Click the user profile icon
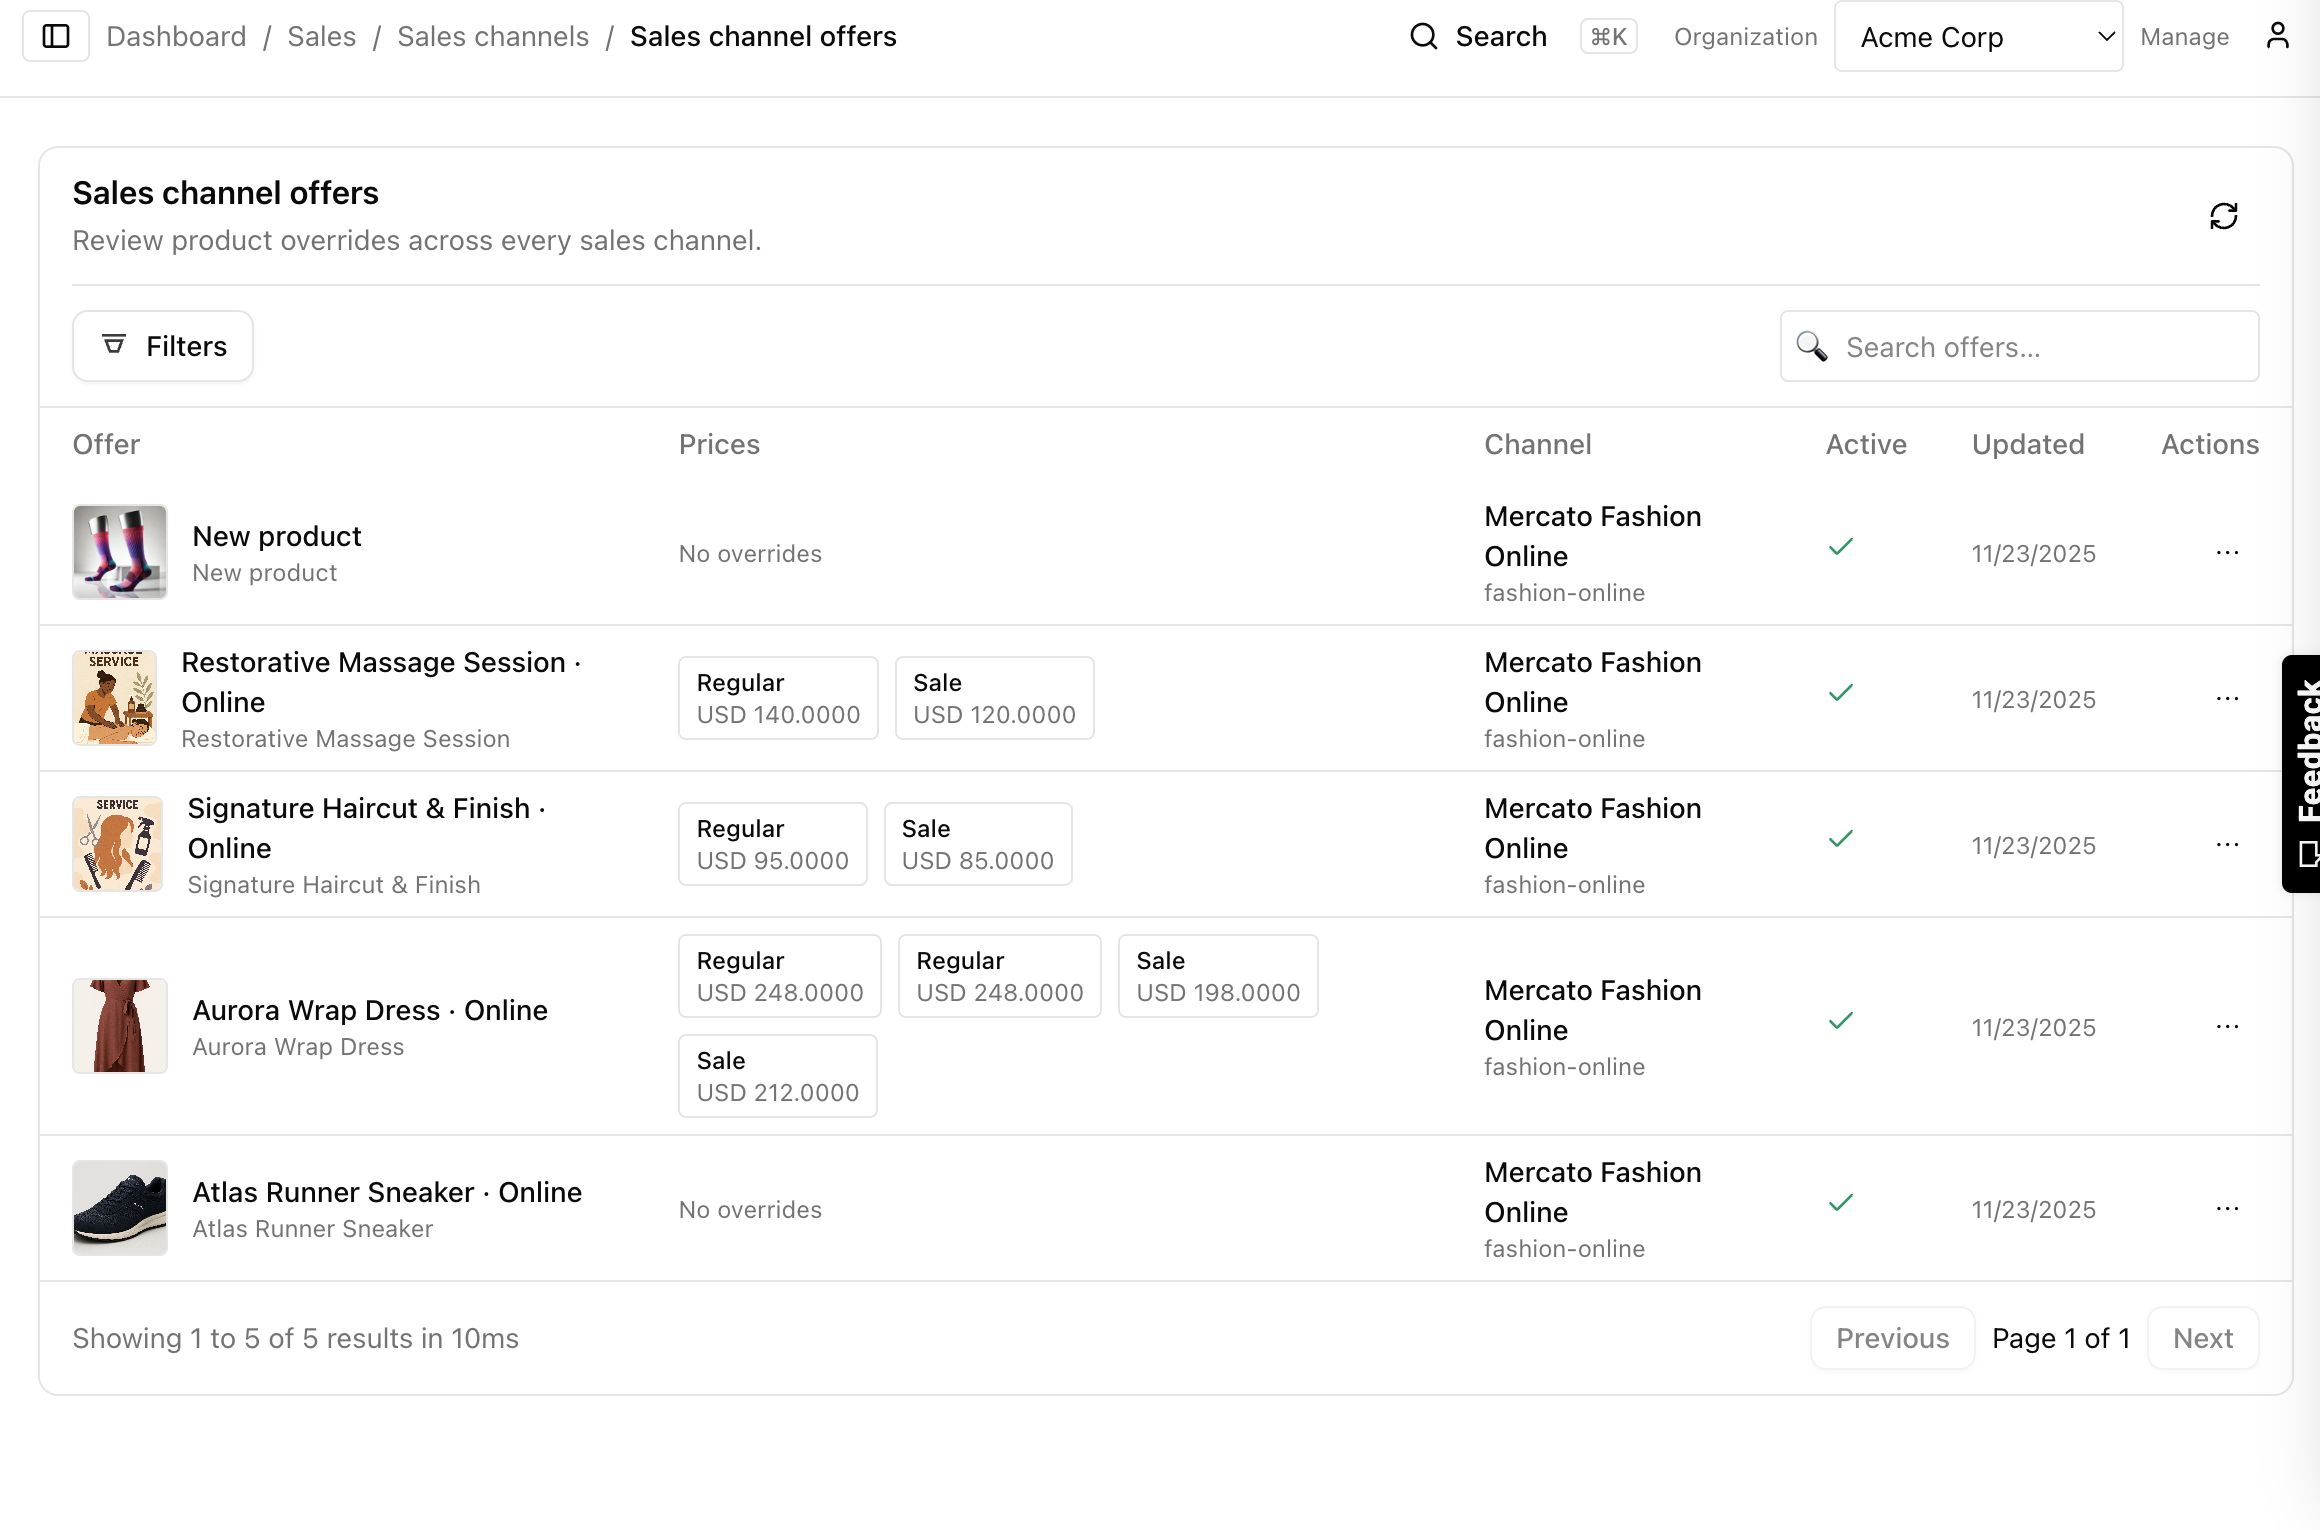Image resolution: width=2320 pixels, height=1530 pixels. coord(2277,35)
